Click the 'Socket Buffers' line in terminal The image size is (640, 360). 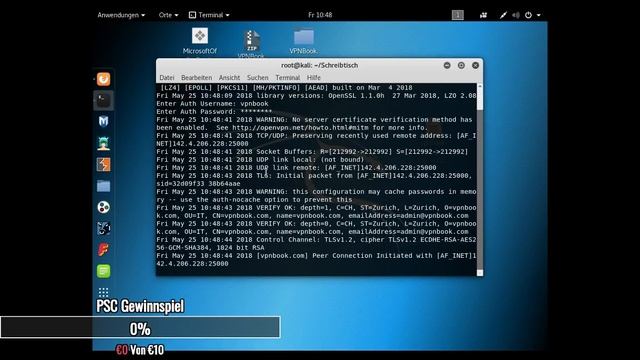click(x=312, y=151)
